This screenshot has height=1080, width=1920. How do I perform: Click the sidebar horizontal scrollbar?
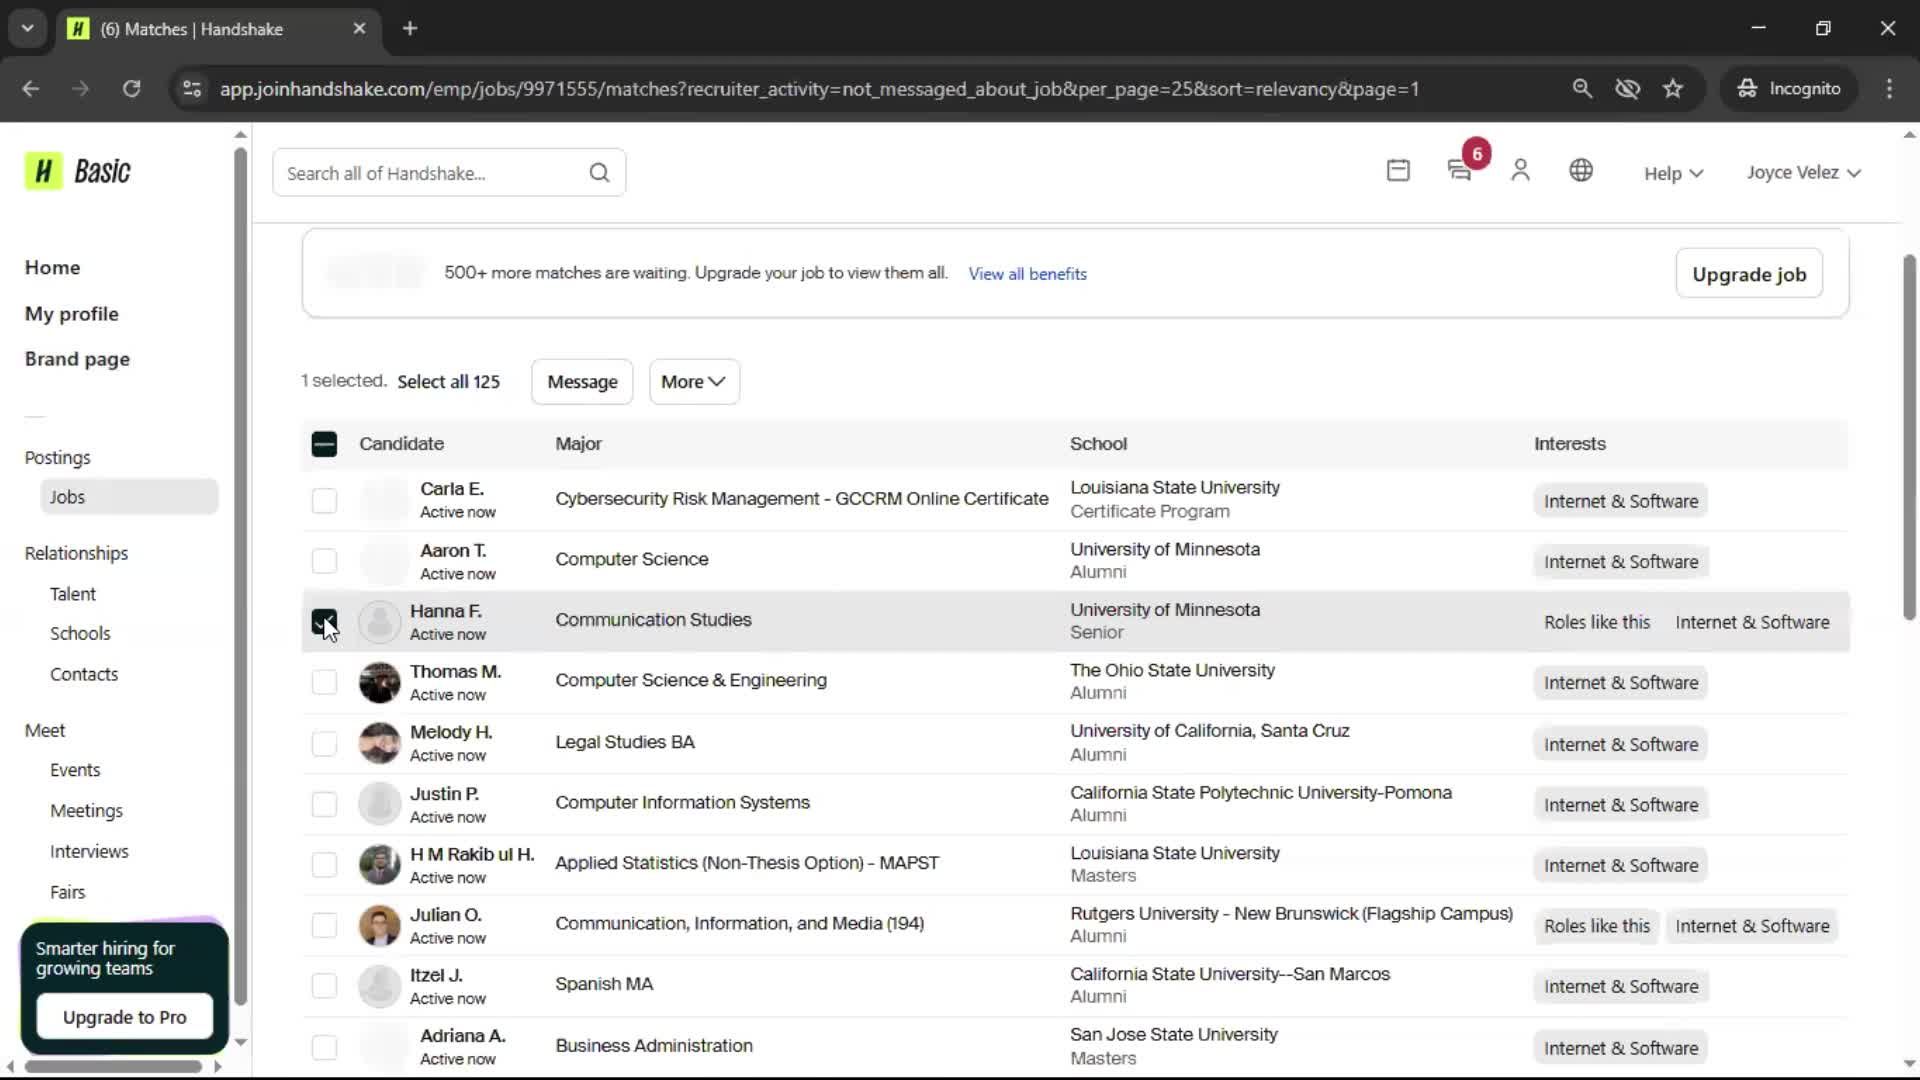[x=113, y=1067]
